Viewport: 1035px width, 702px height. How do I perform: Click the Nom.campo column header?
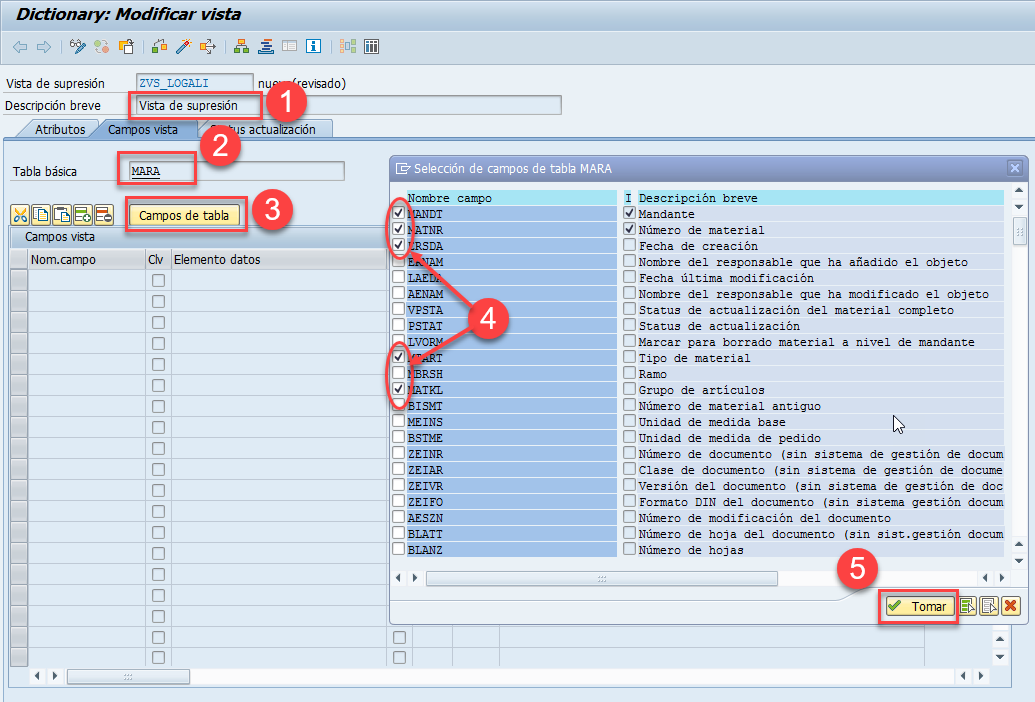tap(86, 259)
